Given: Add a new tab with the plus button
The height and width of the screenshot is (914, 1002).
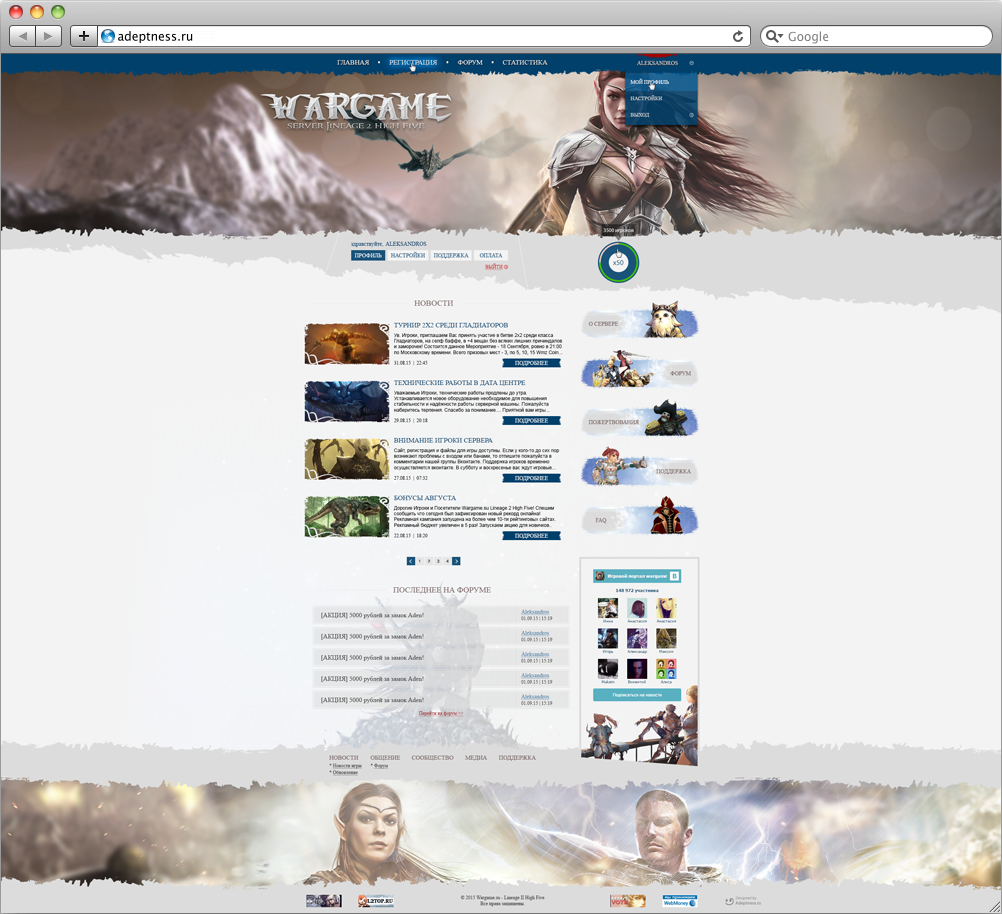Looking at the screenshot, I should click(83, 36).
